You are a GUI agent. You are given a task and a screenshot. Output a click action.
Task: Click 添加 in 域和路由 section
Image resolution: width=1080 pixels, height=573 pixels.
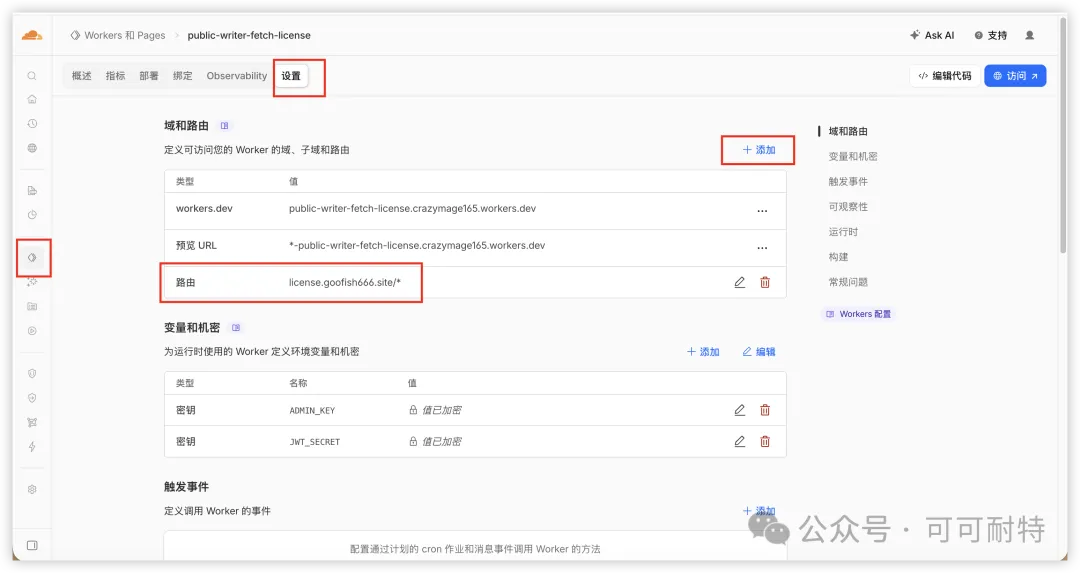tap(758, 149)
